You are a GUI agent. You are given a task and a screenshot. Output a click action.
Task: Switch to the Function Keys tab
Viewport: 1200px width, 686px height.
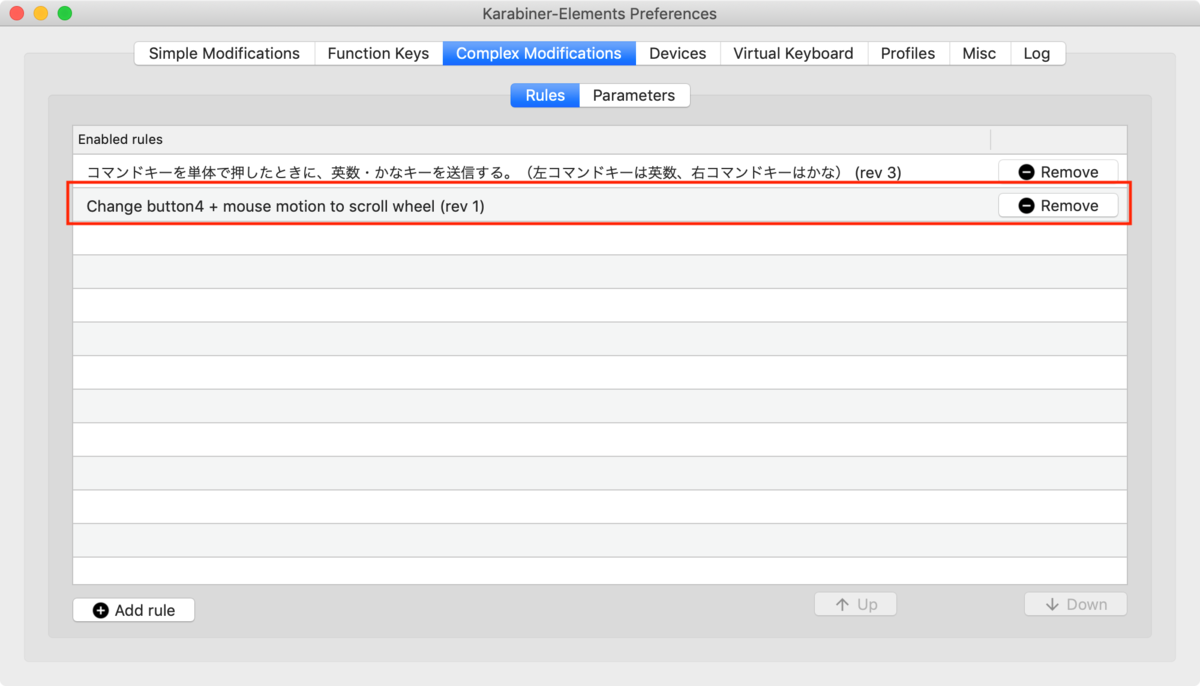pos(378,53)
